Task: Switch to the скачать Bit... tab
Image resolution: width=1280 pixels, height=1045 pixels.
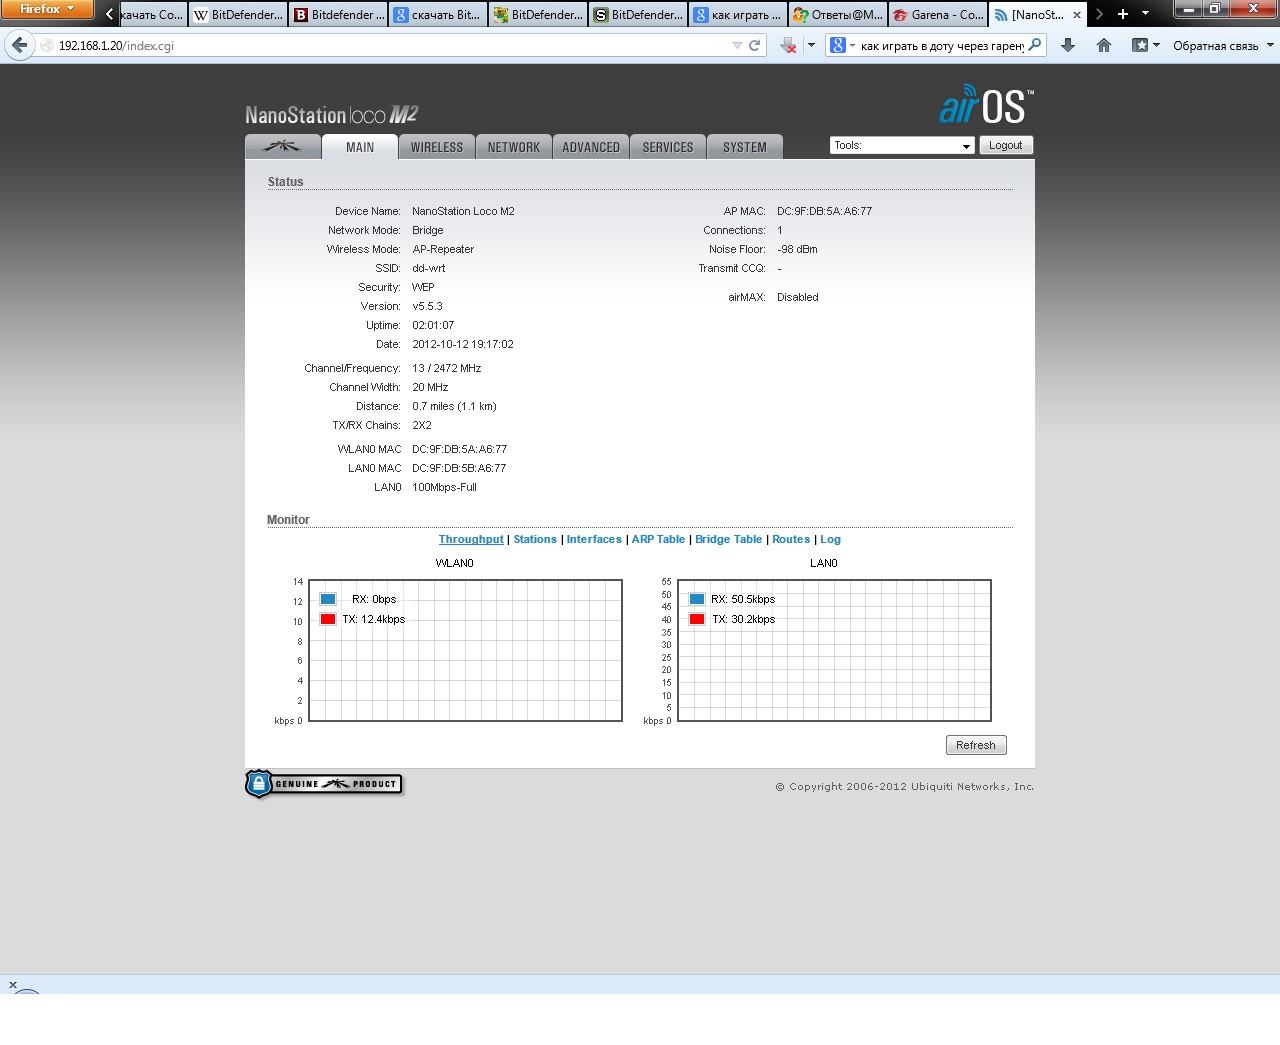Action: (x=438, y=15)
